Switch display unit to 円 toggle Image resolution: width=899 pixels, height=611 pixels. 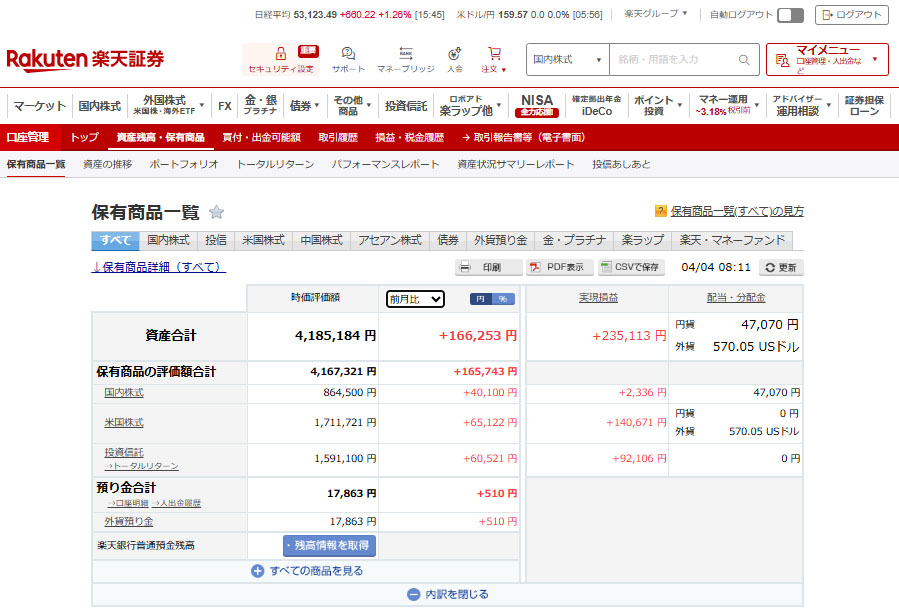point(481,299)
